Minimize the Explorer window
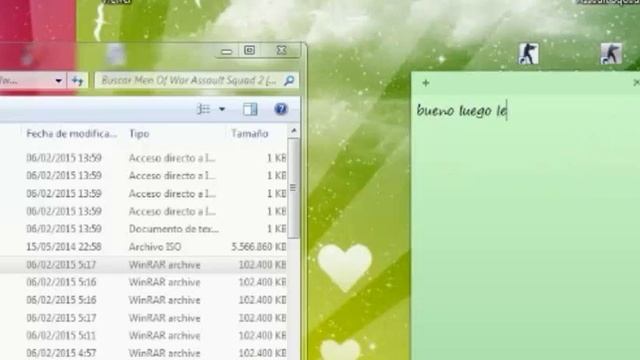 tap(227, 51)
